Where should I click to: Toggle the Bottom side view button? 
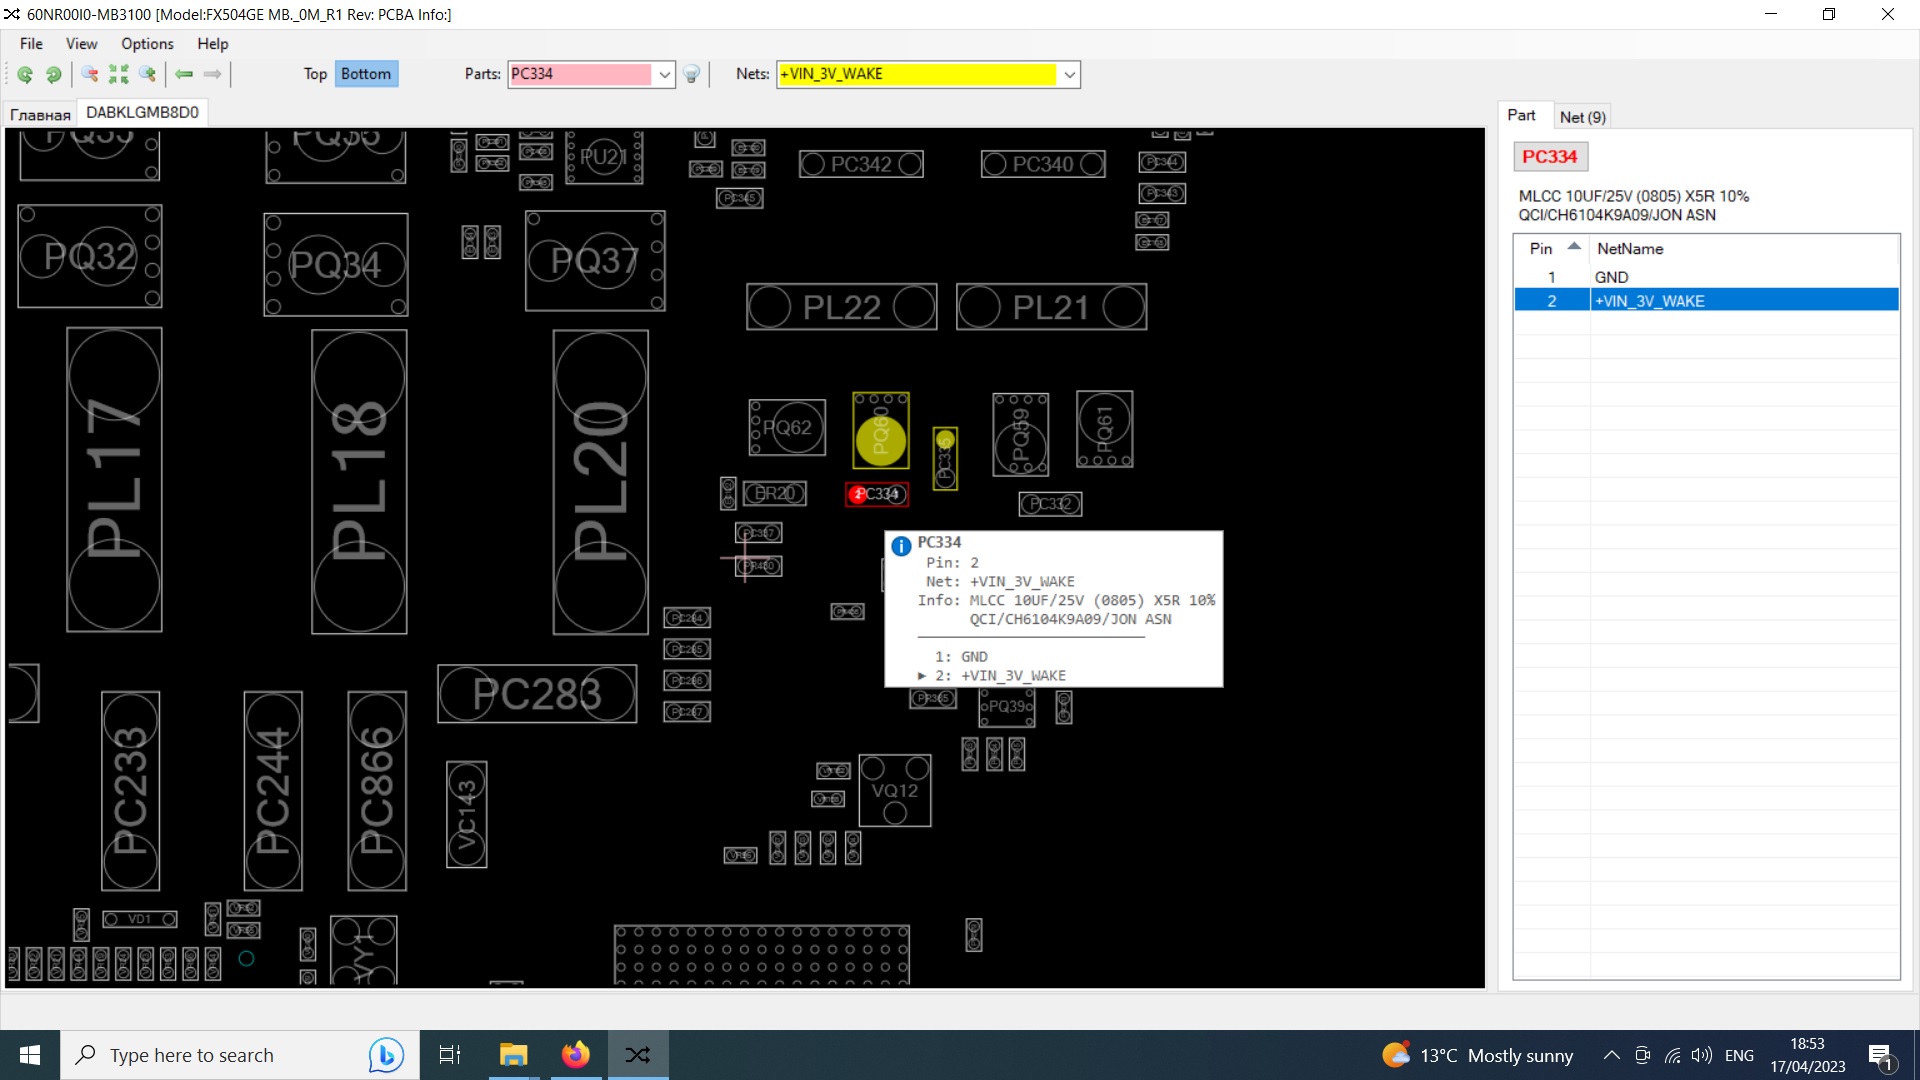[365, 74]
